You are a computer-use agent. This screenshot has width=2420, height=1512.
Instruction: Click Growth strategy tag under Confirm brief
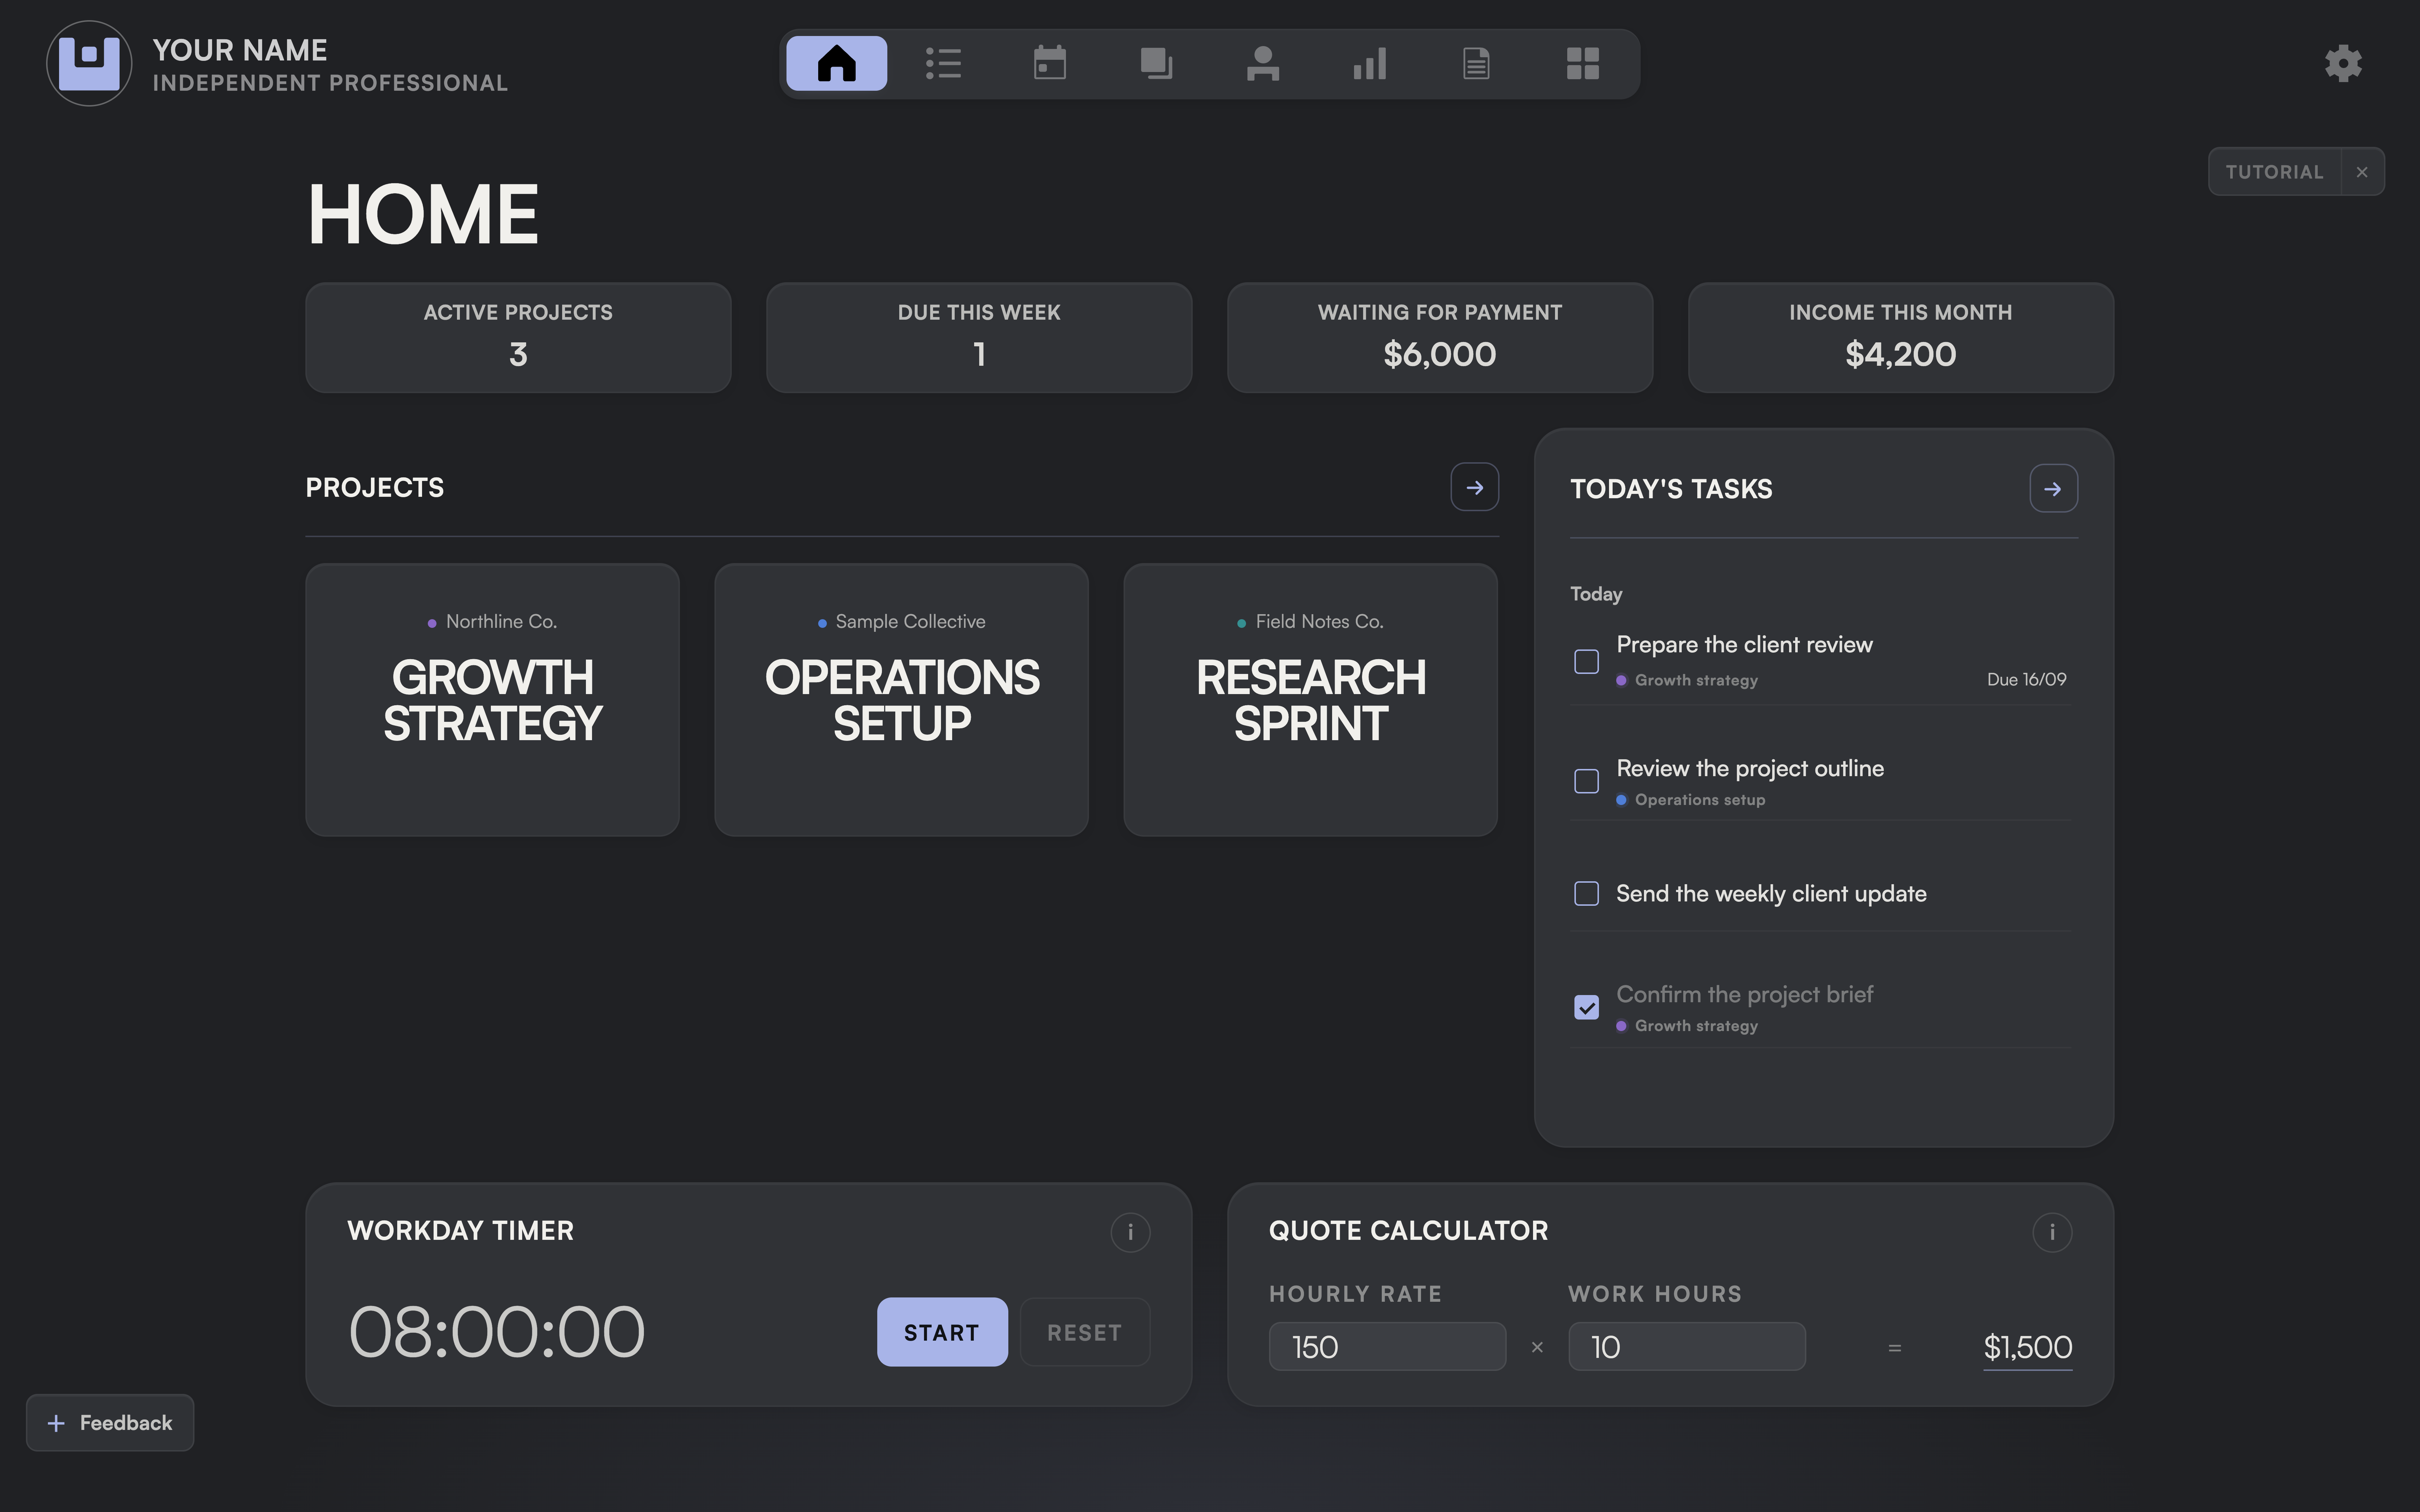click(x=1687, y=1026)
